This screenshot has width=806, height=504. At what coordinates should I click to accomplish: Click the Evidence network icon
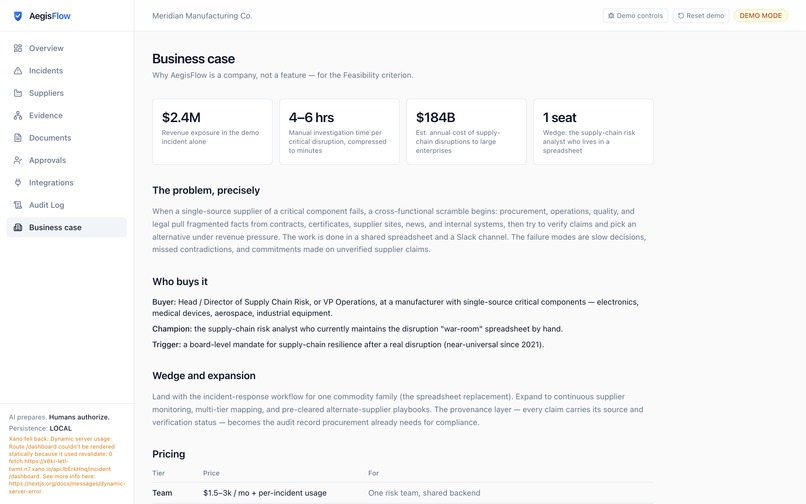click(18, 115)
